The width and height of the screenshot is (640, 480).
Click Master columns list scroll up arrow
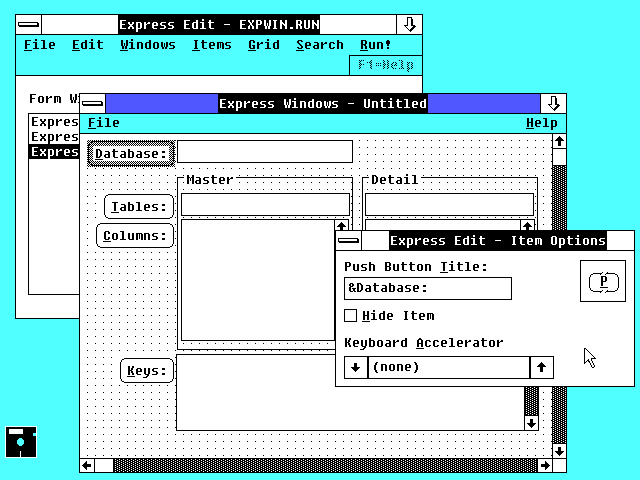(342, 225)
